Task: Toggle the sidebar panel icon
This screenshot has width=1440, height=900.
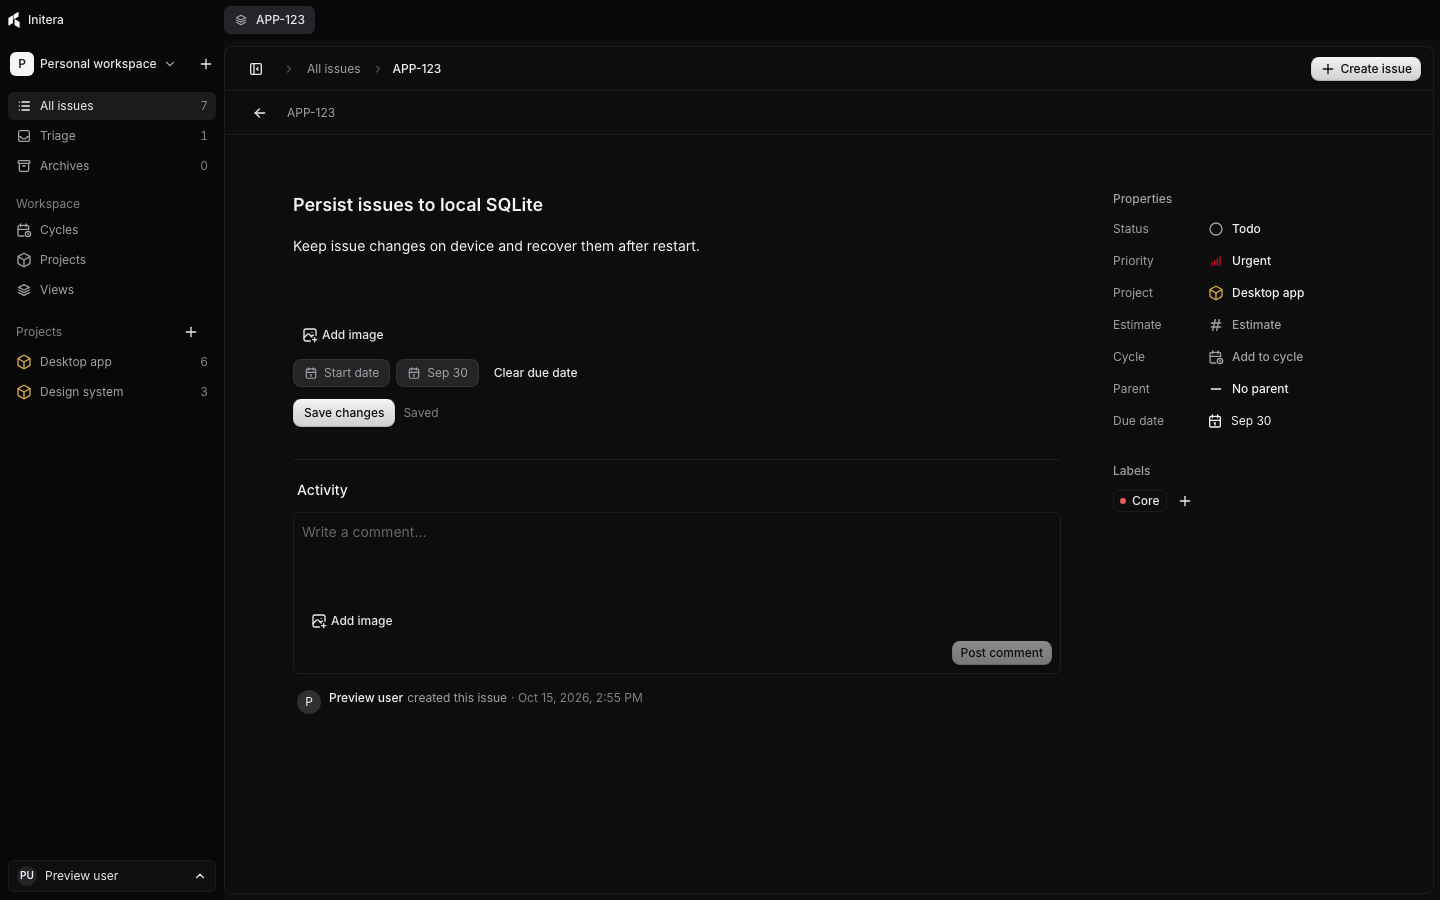Action: click(x=256, y=69)
